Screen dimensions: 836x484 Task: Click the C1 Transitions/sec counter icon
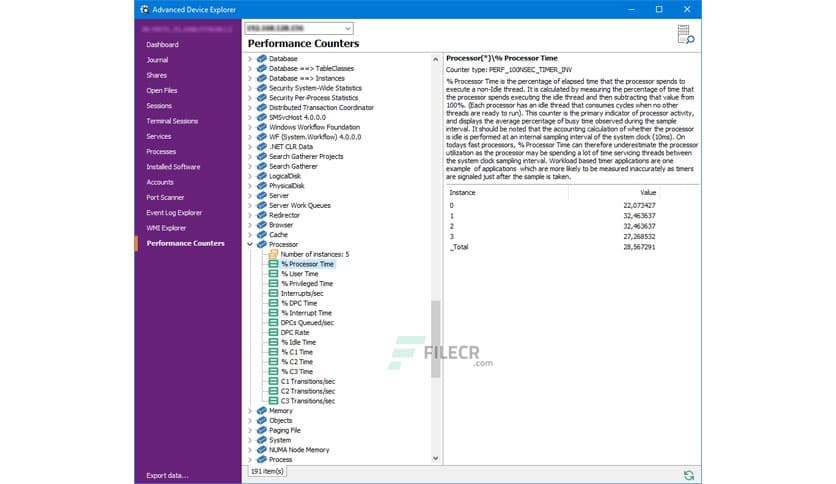coord(273,381)
